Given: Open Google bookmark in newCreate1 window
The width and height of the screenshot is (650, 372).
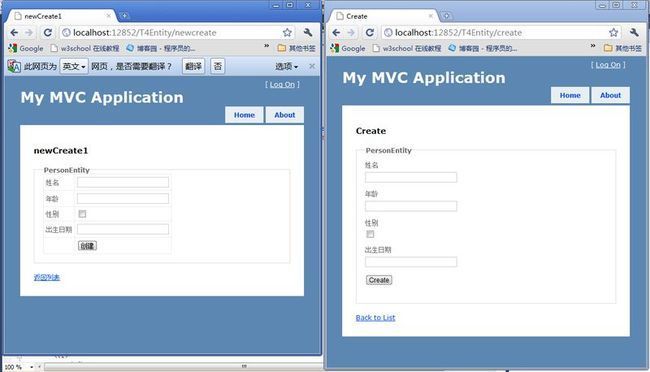Looking at the screenshot, I should [x=26, y=48].
